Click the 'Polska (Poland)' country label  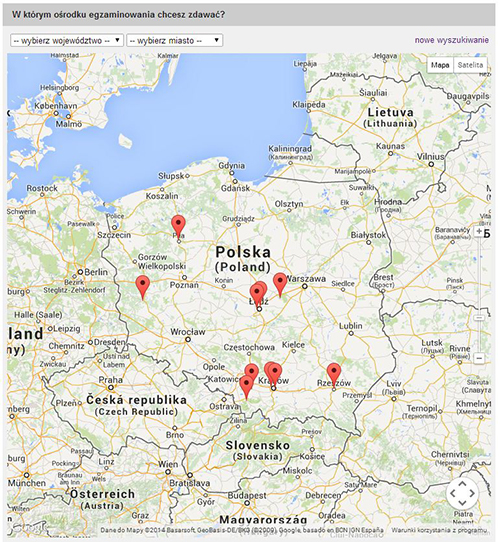click(243, 259)
